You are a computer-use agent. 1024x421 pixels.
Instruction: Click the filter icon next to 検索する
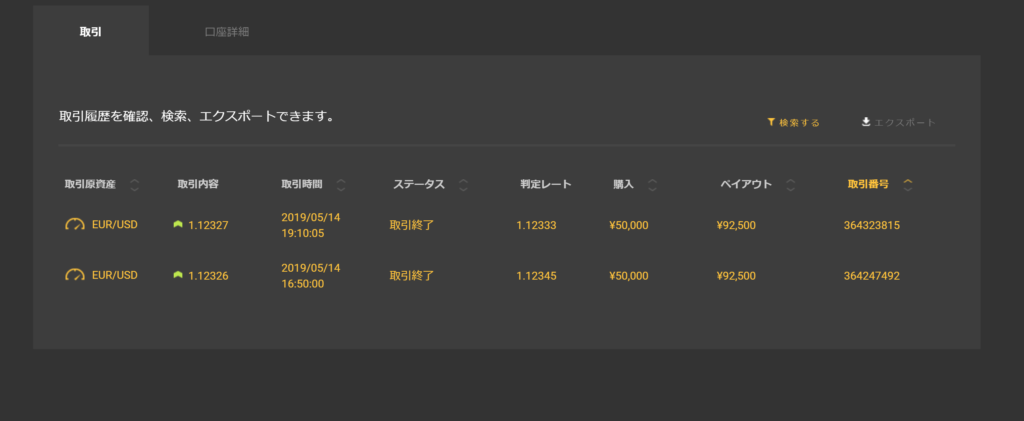click(771, 122)
